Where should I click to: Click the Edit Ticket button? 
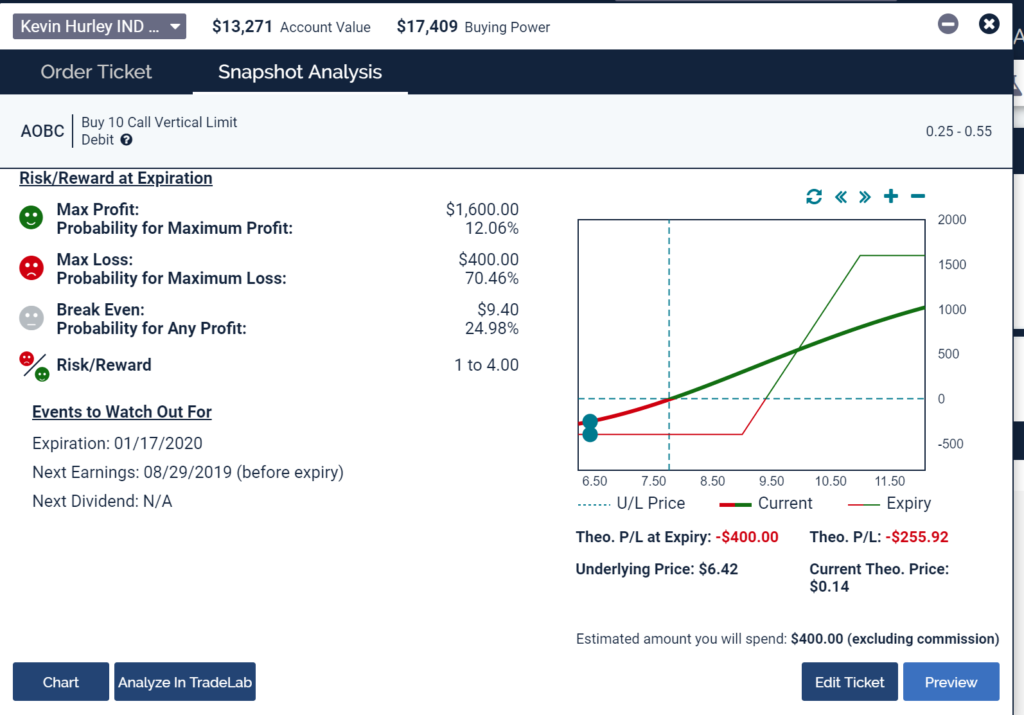point(849,682)
